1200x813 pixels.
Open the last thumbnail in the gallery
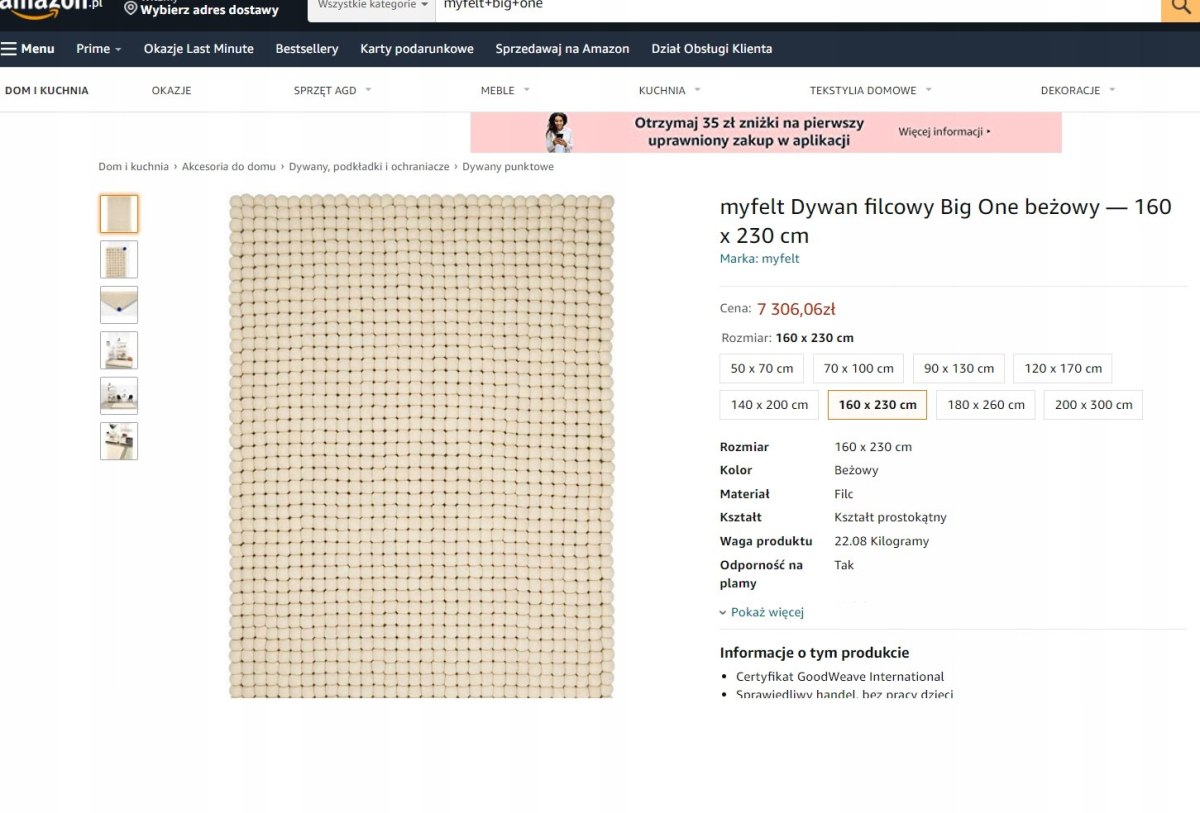tap(119, 441)
